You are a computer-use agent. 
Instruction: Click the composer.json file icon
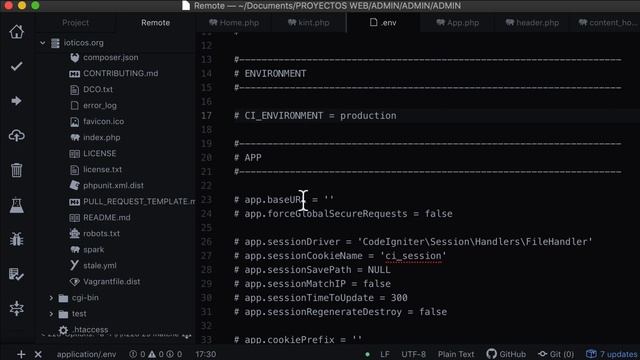[x=74, y=58]
